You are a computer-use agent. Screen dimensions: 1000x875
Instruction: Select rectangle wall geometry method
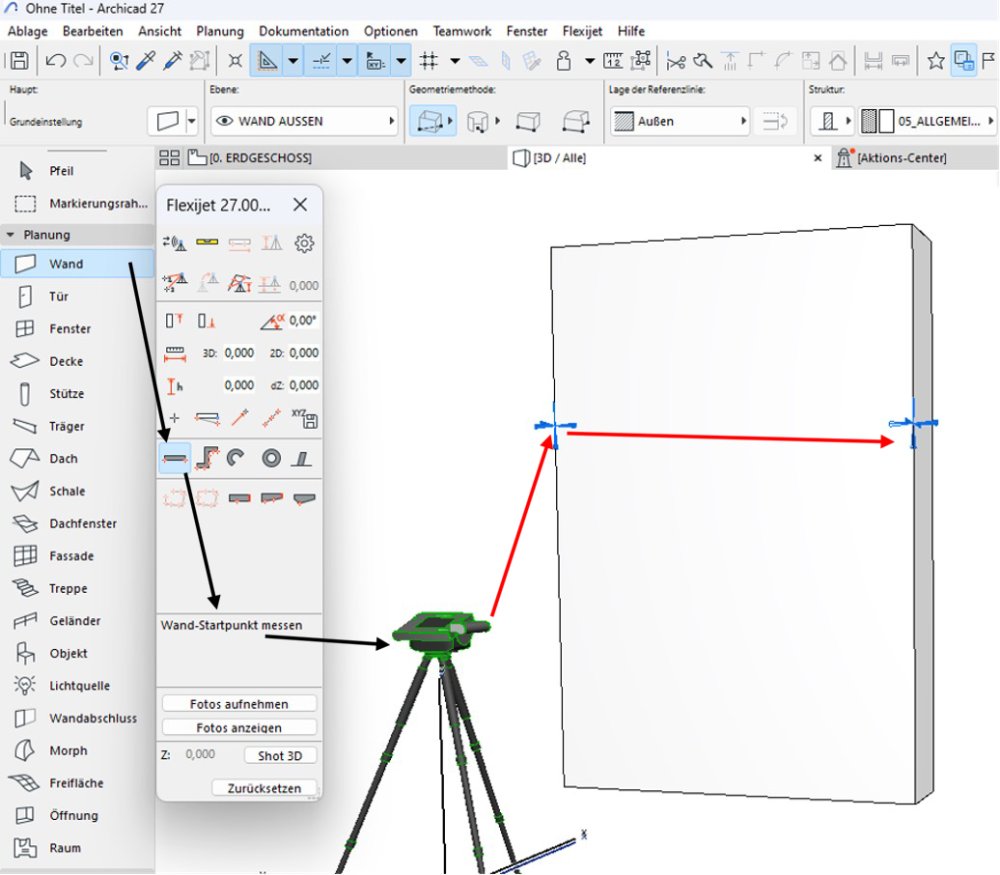click(x=527, y=121)
